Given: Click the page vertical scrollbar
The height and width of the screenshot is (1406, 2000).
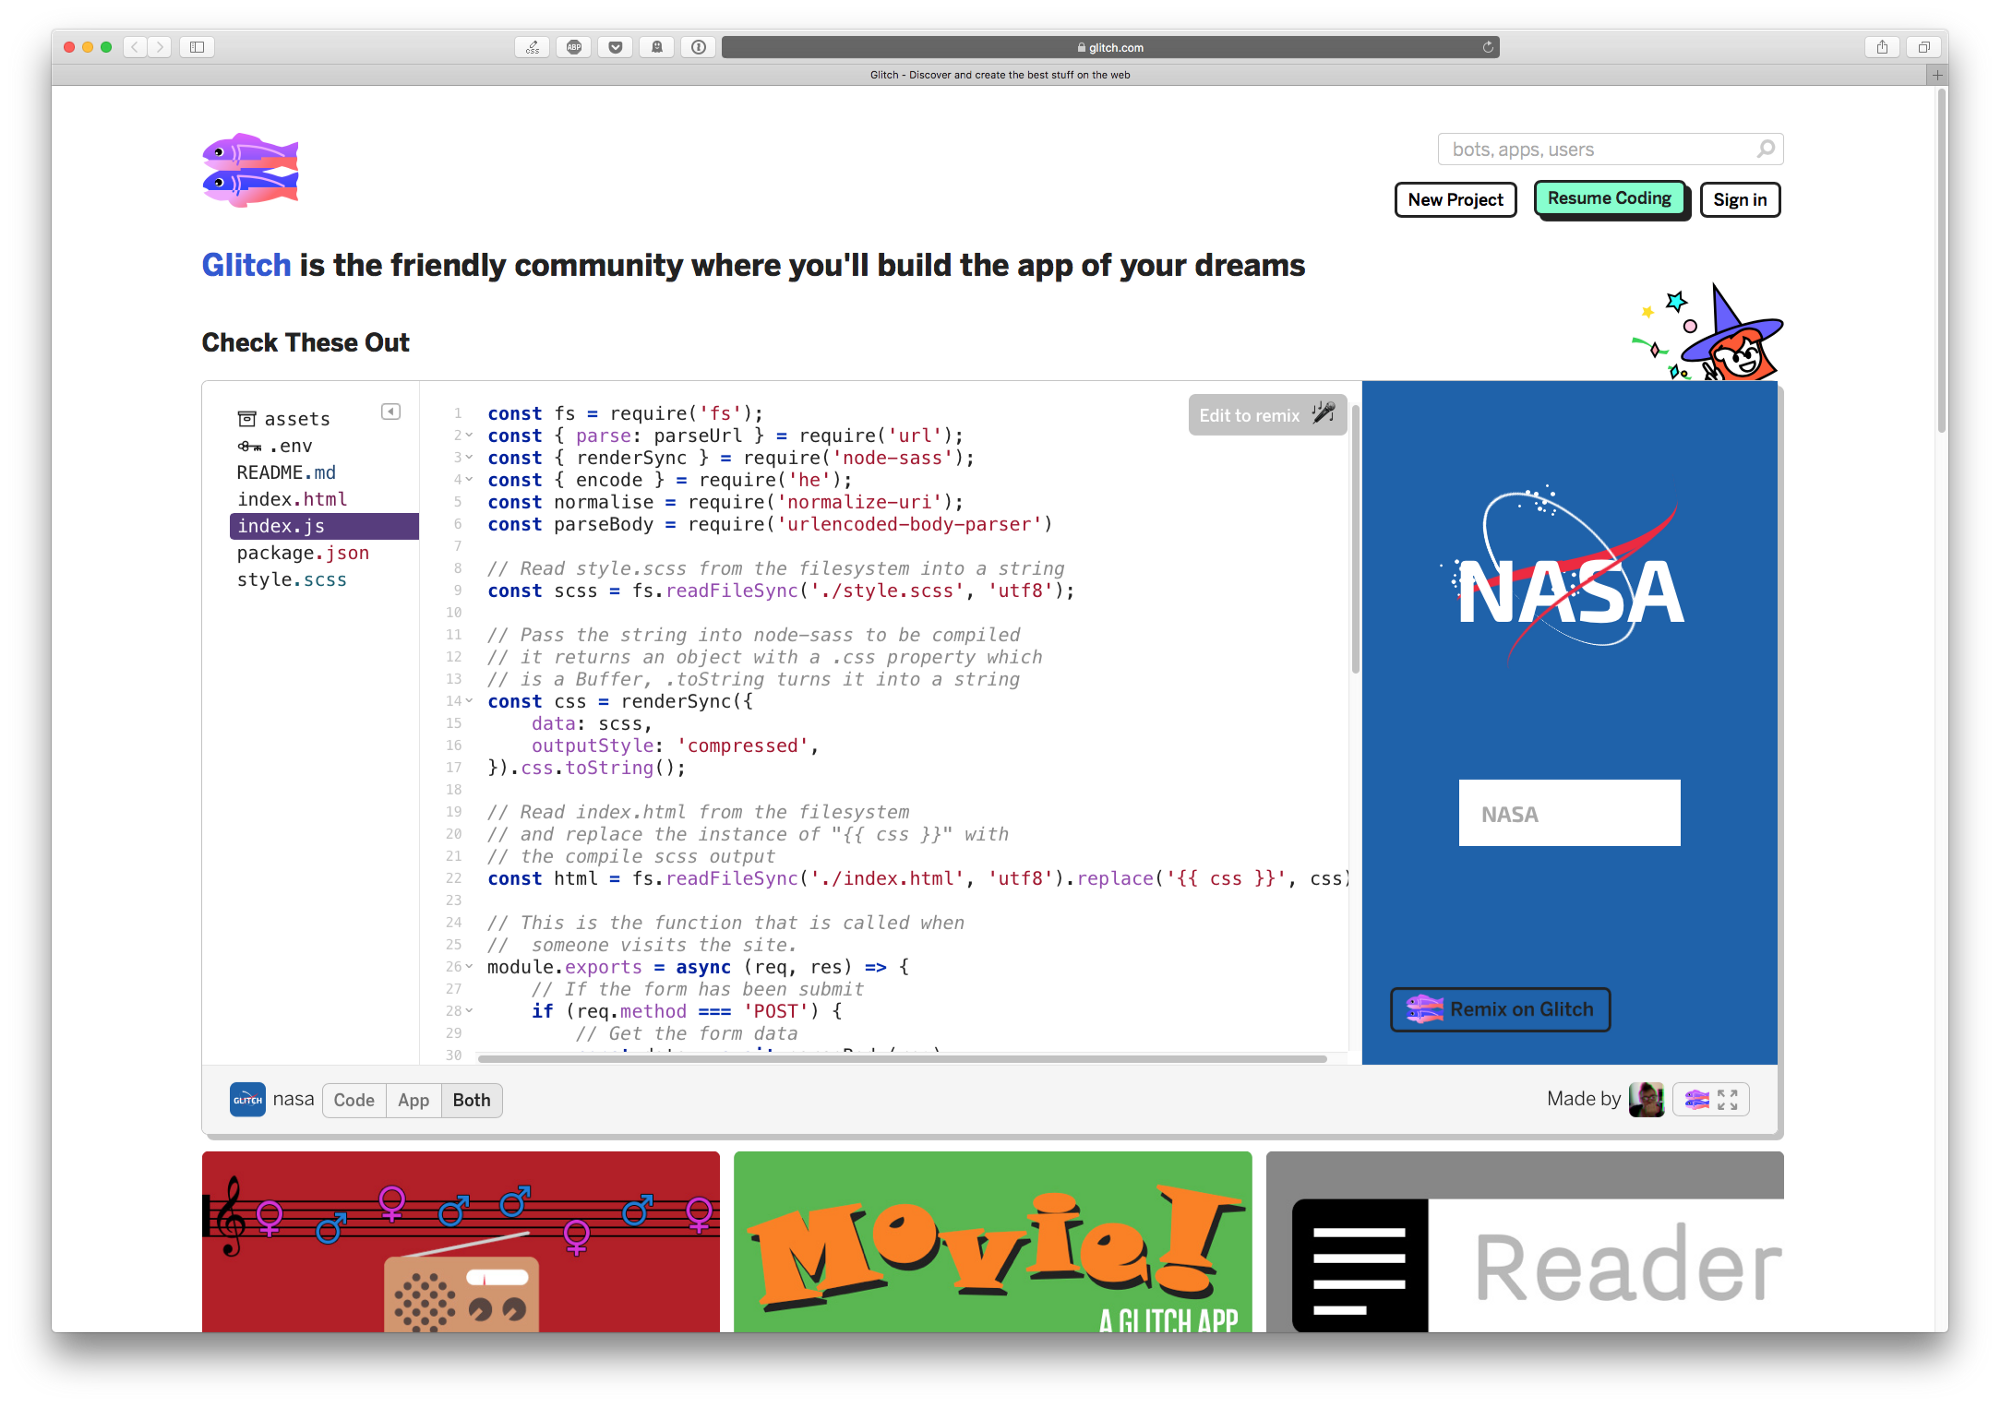Looking at the screenshot, I should pyautogui.click(x=1941, y=260).
